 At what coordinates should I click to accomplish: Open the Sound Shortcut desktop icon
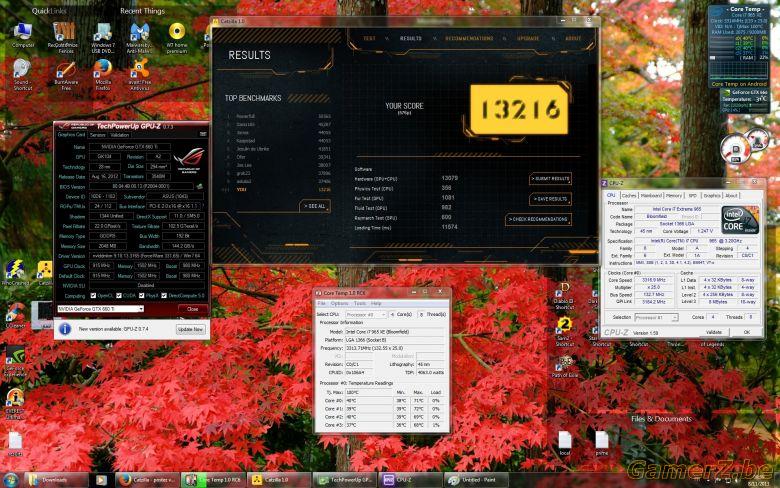(23, 75)
